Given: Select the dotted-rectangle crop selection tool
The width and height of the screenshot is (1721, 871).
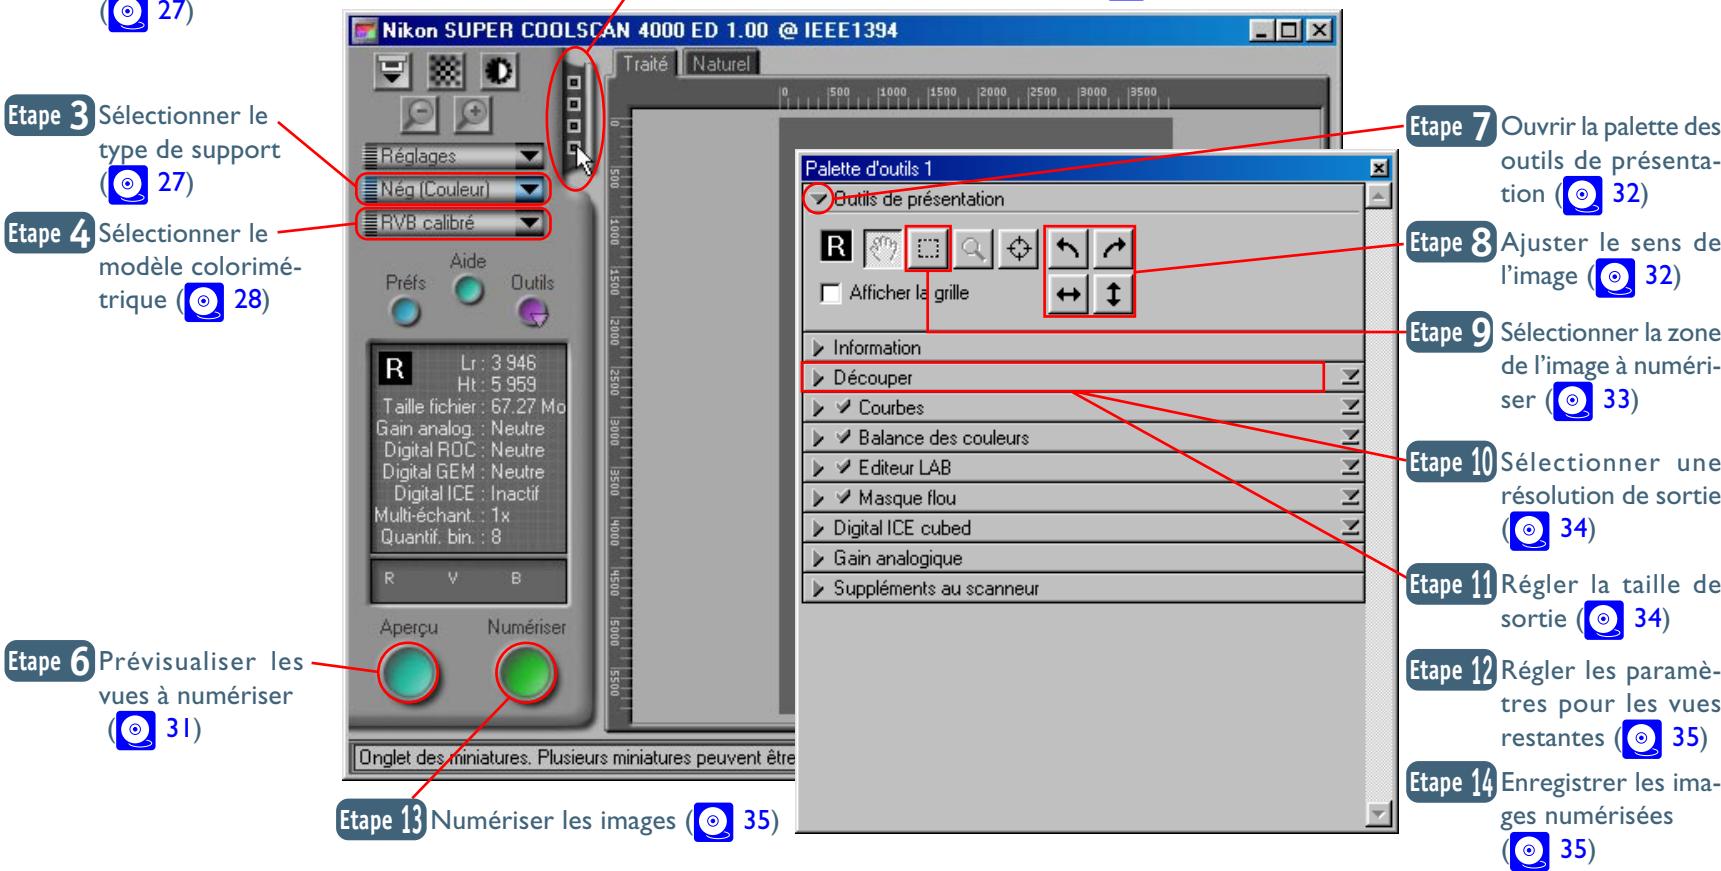Looking at the screenshot, I should click(x=928, y=248).
